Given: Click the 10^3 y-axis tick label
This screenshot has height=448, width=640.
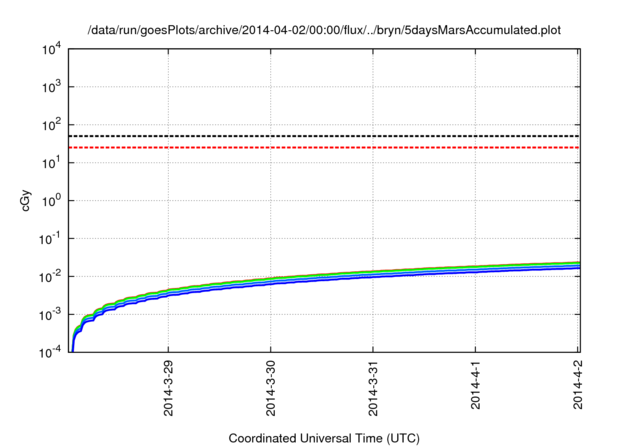Looking at the screenshot, I should (x=52, y=87).
